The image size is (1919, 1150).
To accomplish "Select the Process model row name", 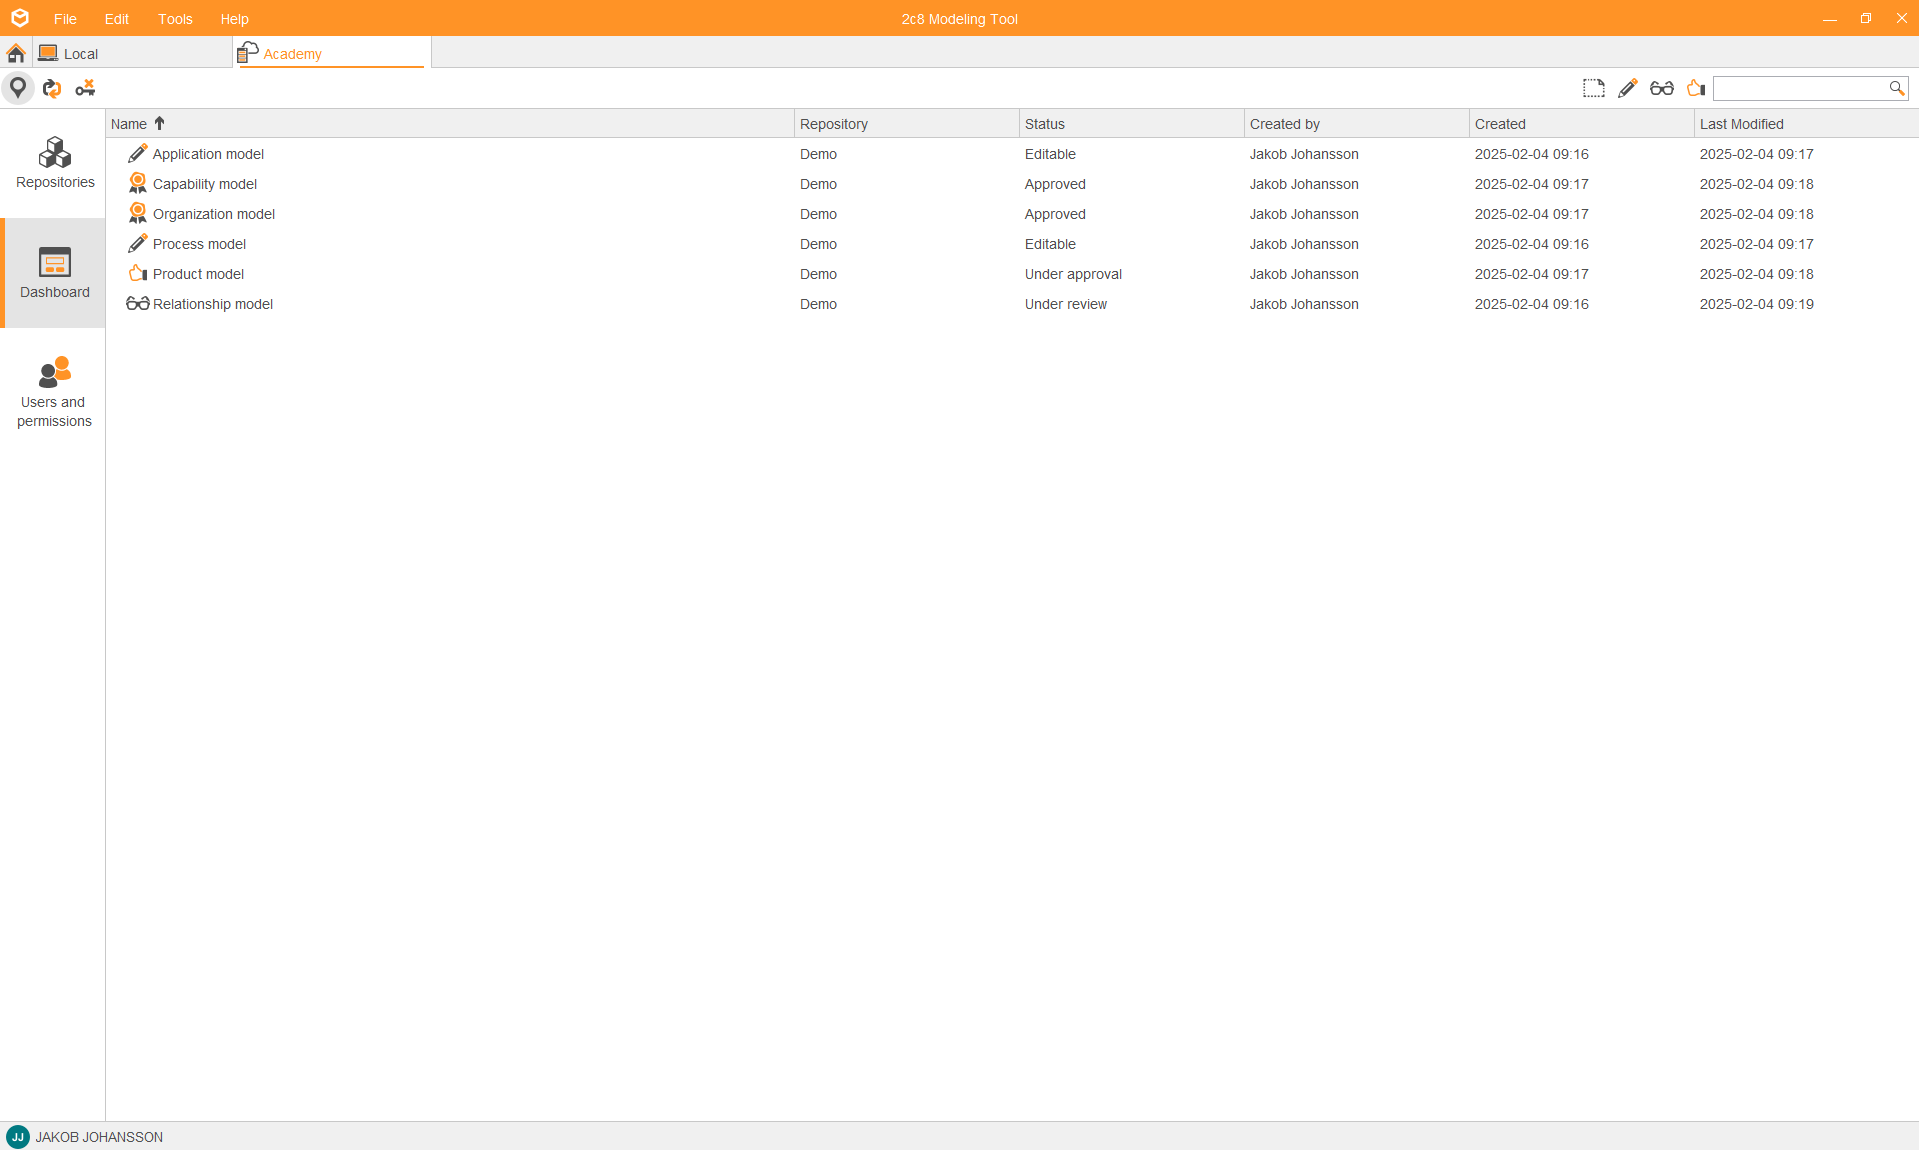I will pos(199,244).
